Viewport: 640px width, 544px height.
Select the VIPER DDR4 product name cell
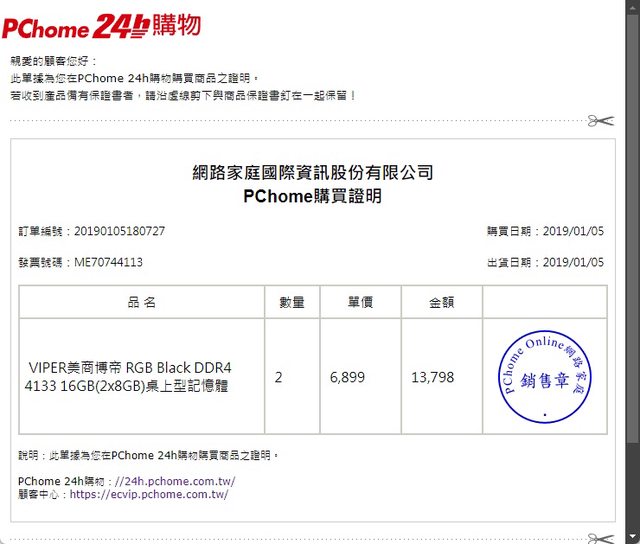(x=129, y=376)
